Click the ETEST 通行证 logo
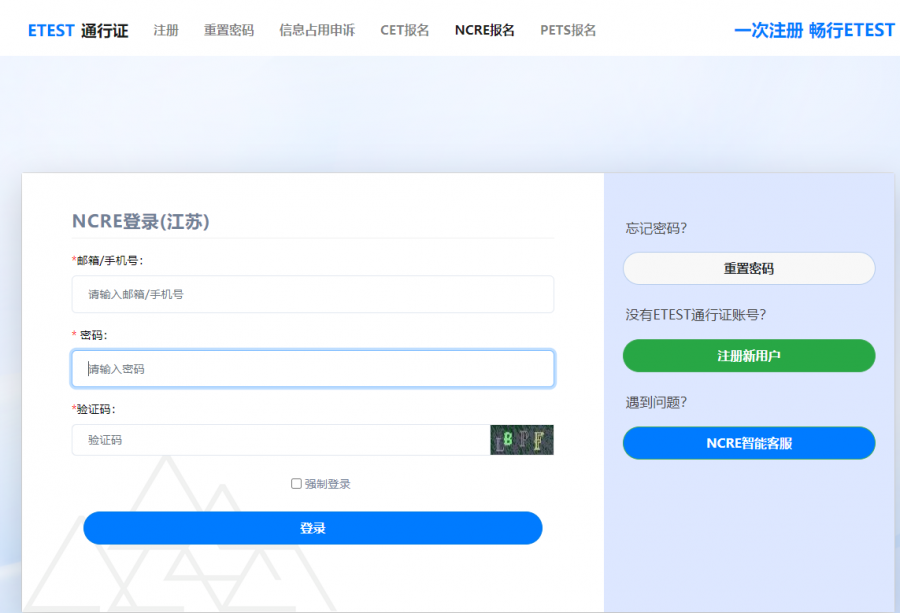Viewport: 900px width, 613px height. point(78,30)
